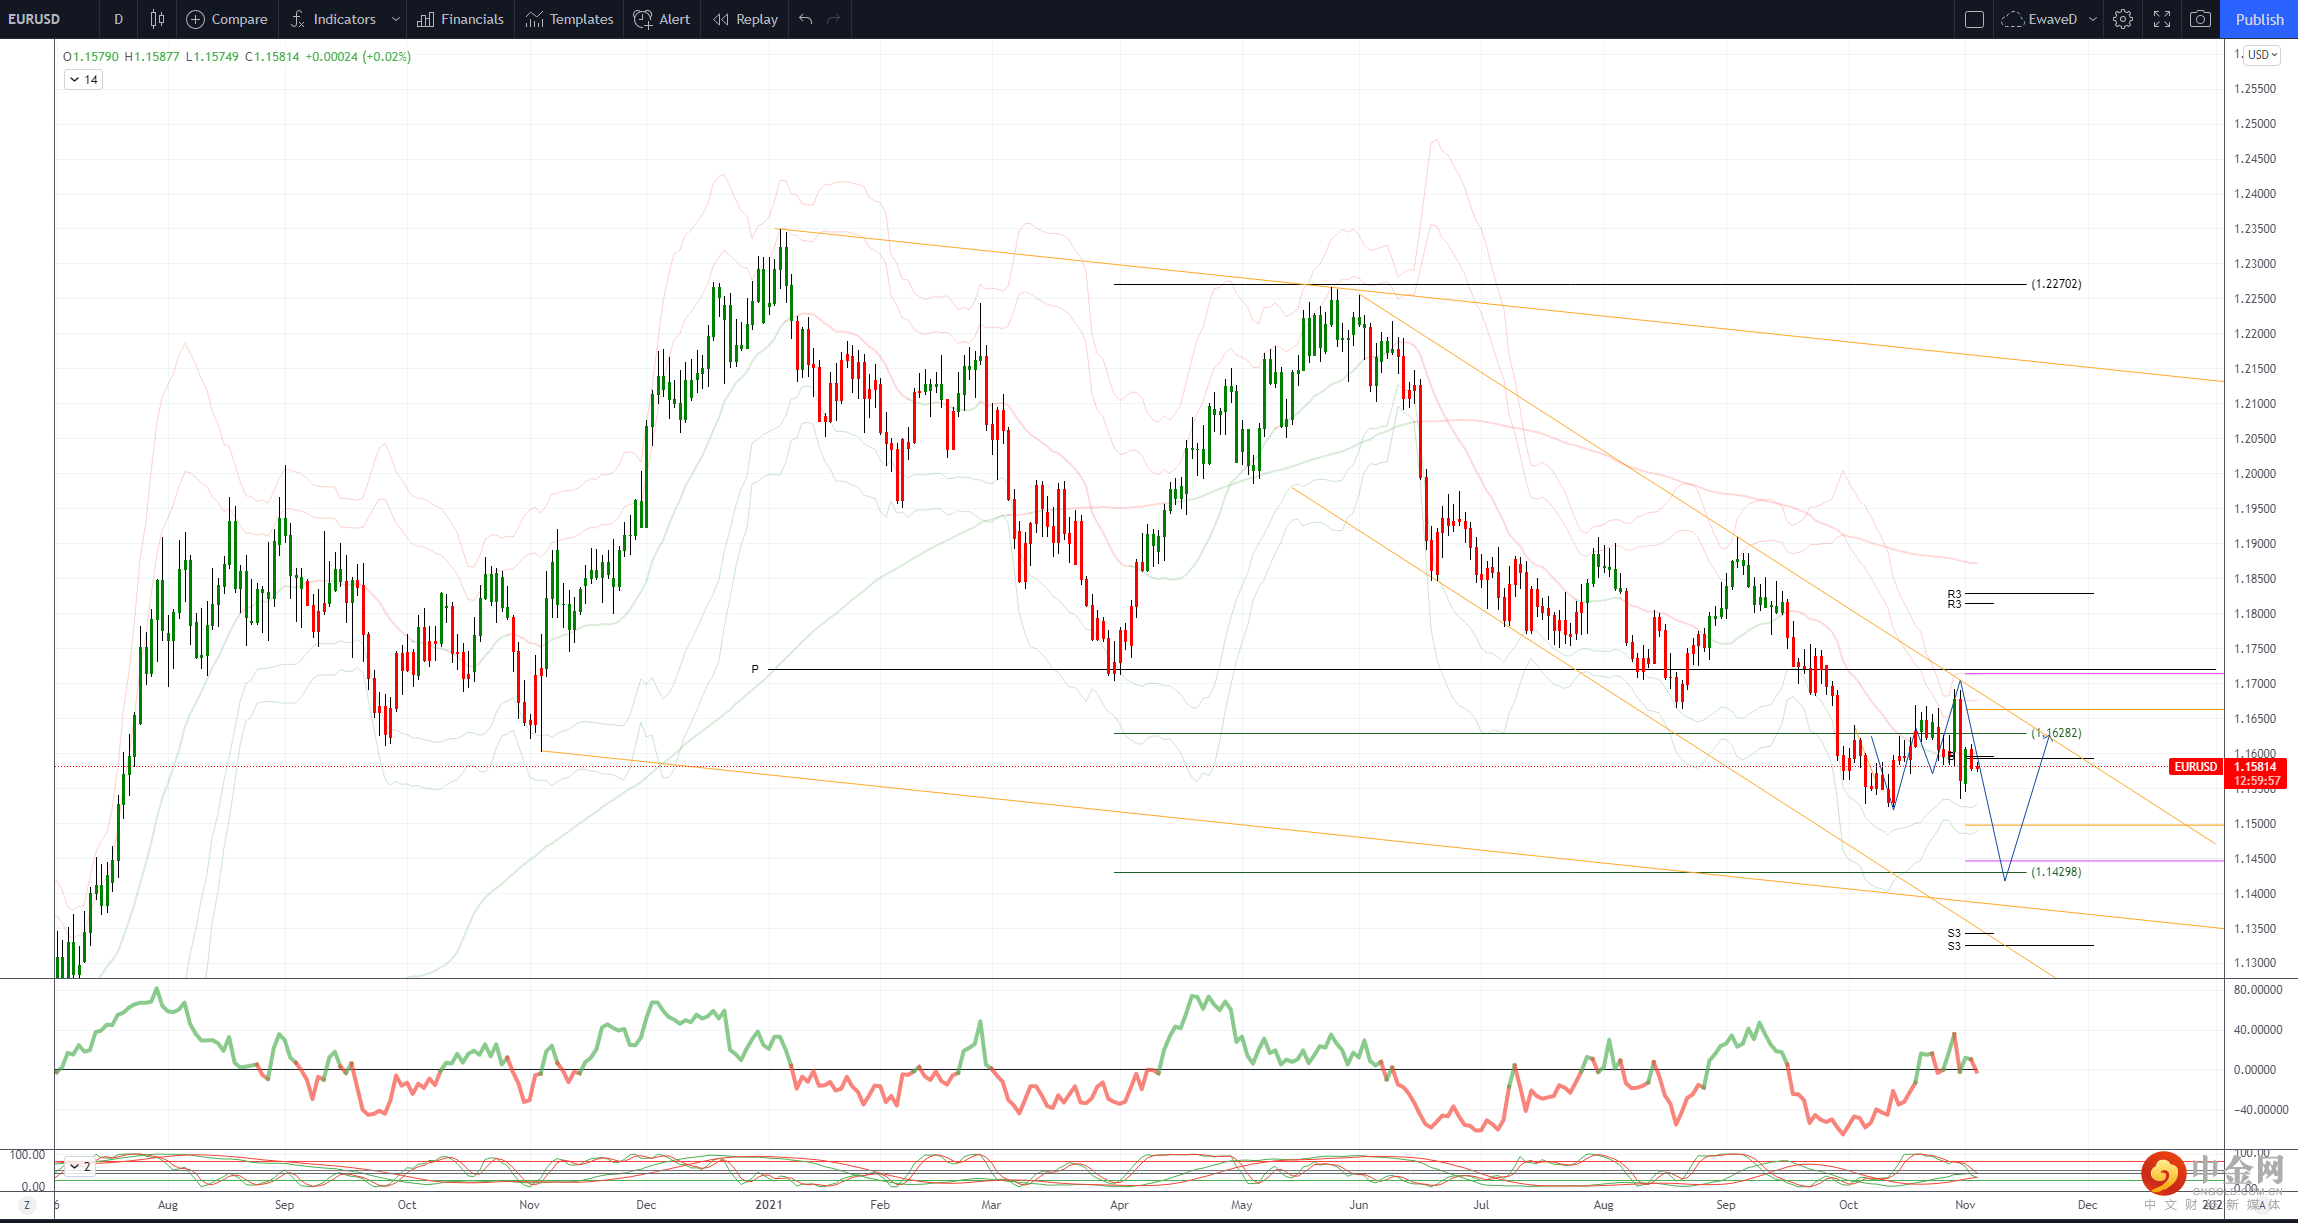
Task: Expand the lower pane 2 indicators legend
Action: (x=79, y=1166)
